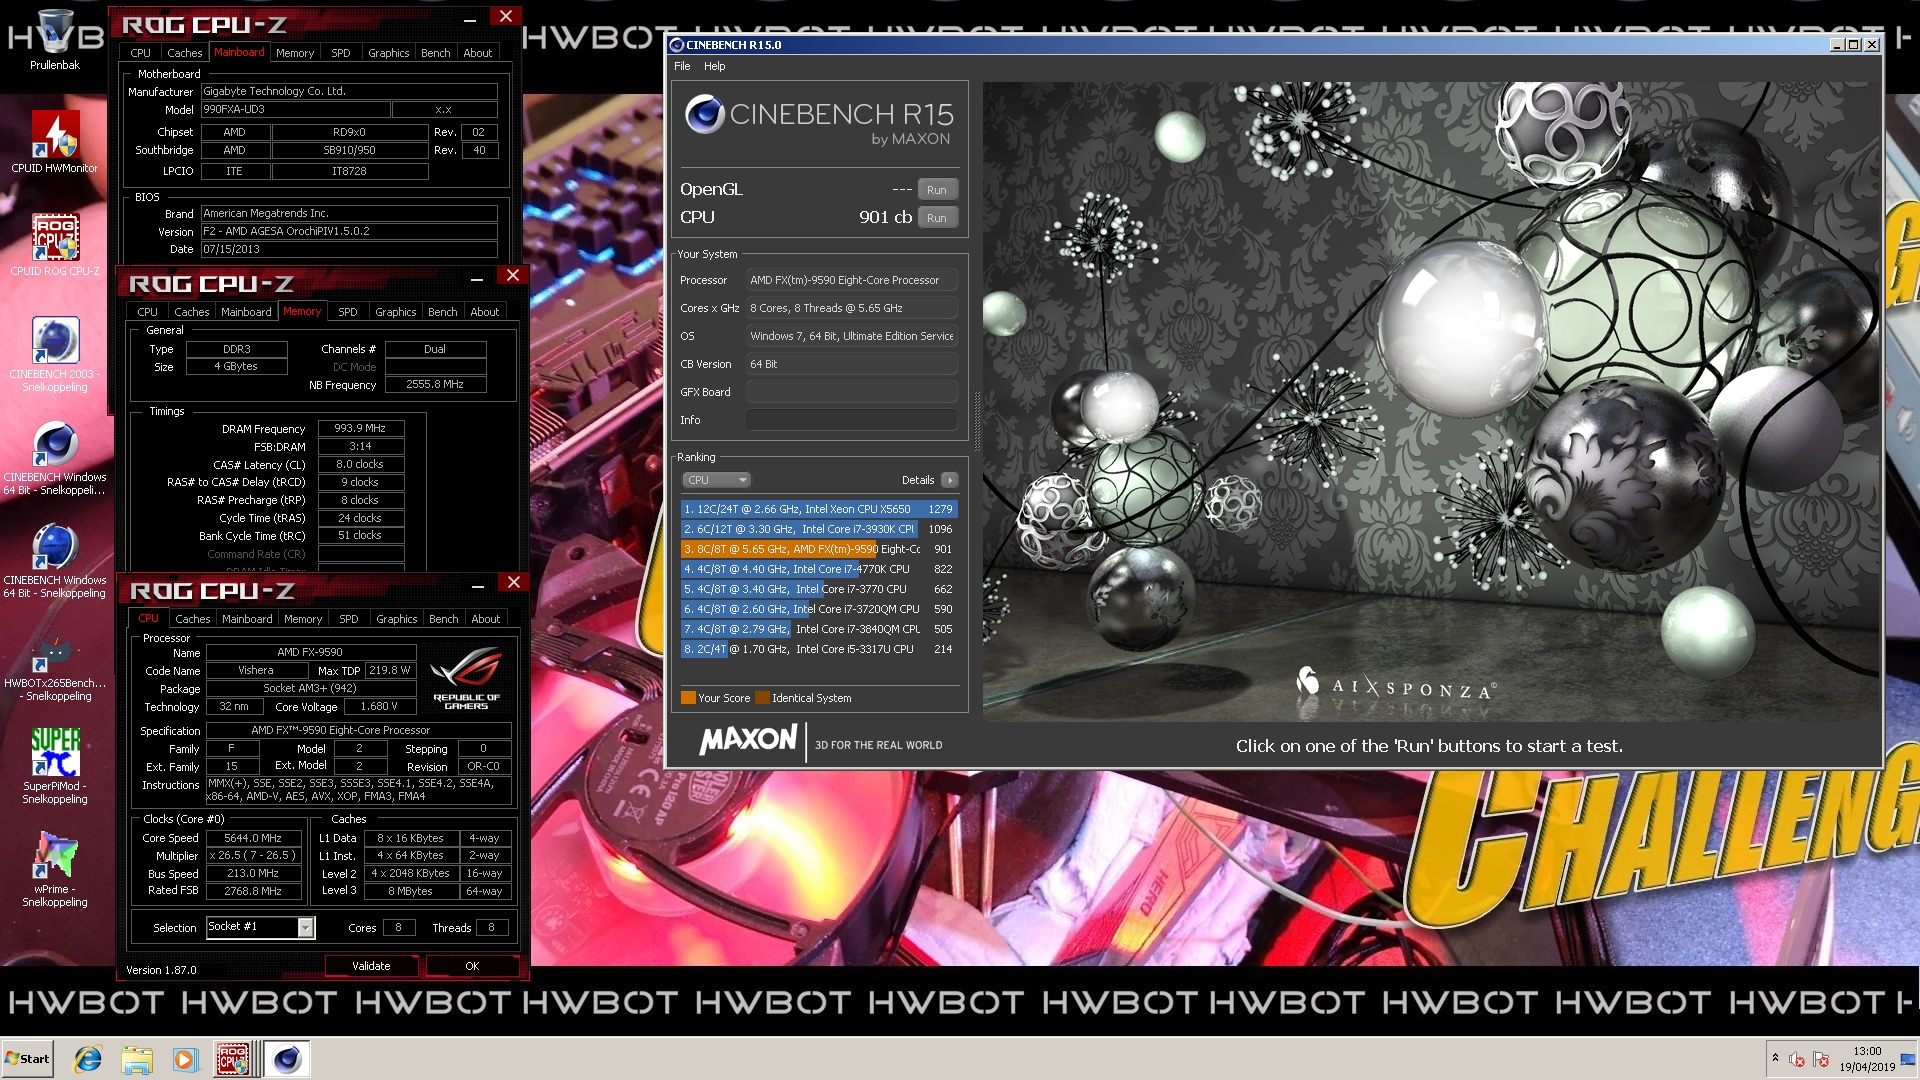The image size is (1920, 1080).
Task: Open Bench tab in Memory CPU-Z window
Action: (443, 312)
